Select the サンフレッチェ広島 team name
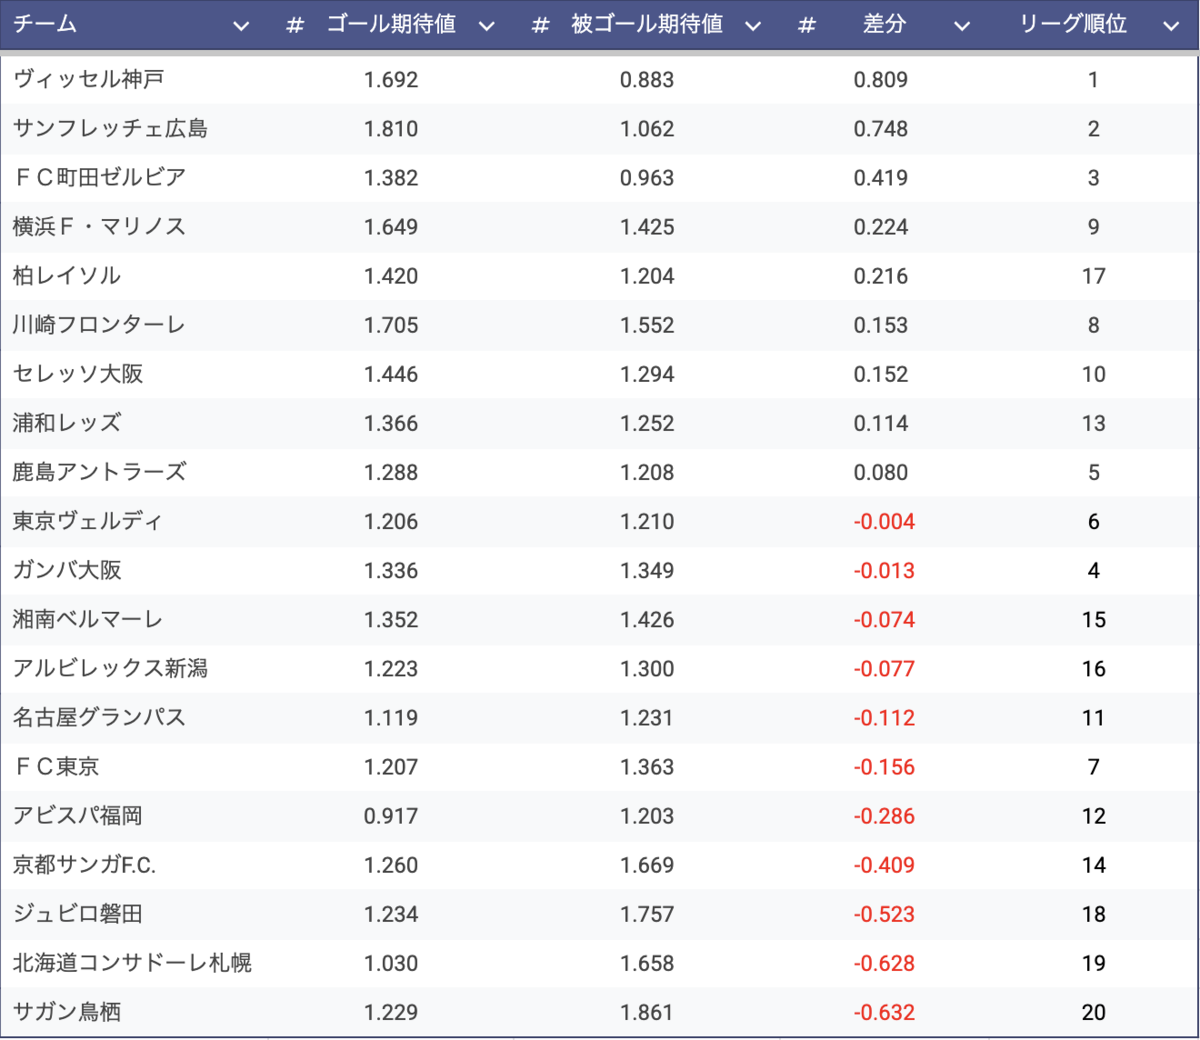Viewport: 1200px width, 1040px height. (x=110, y=128)
